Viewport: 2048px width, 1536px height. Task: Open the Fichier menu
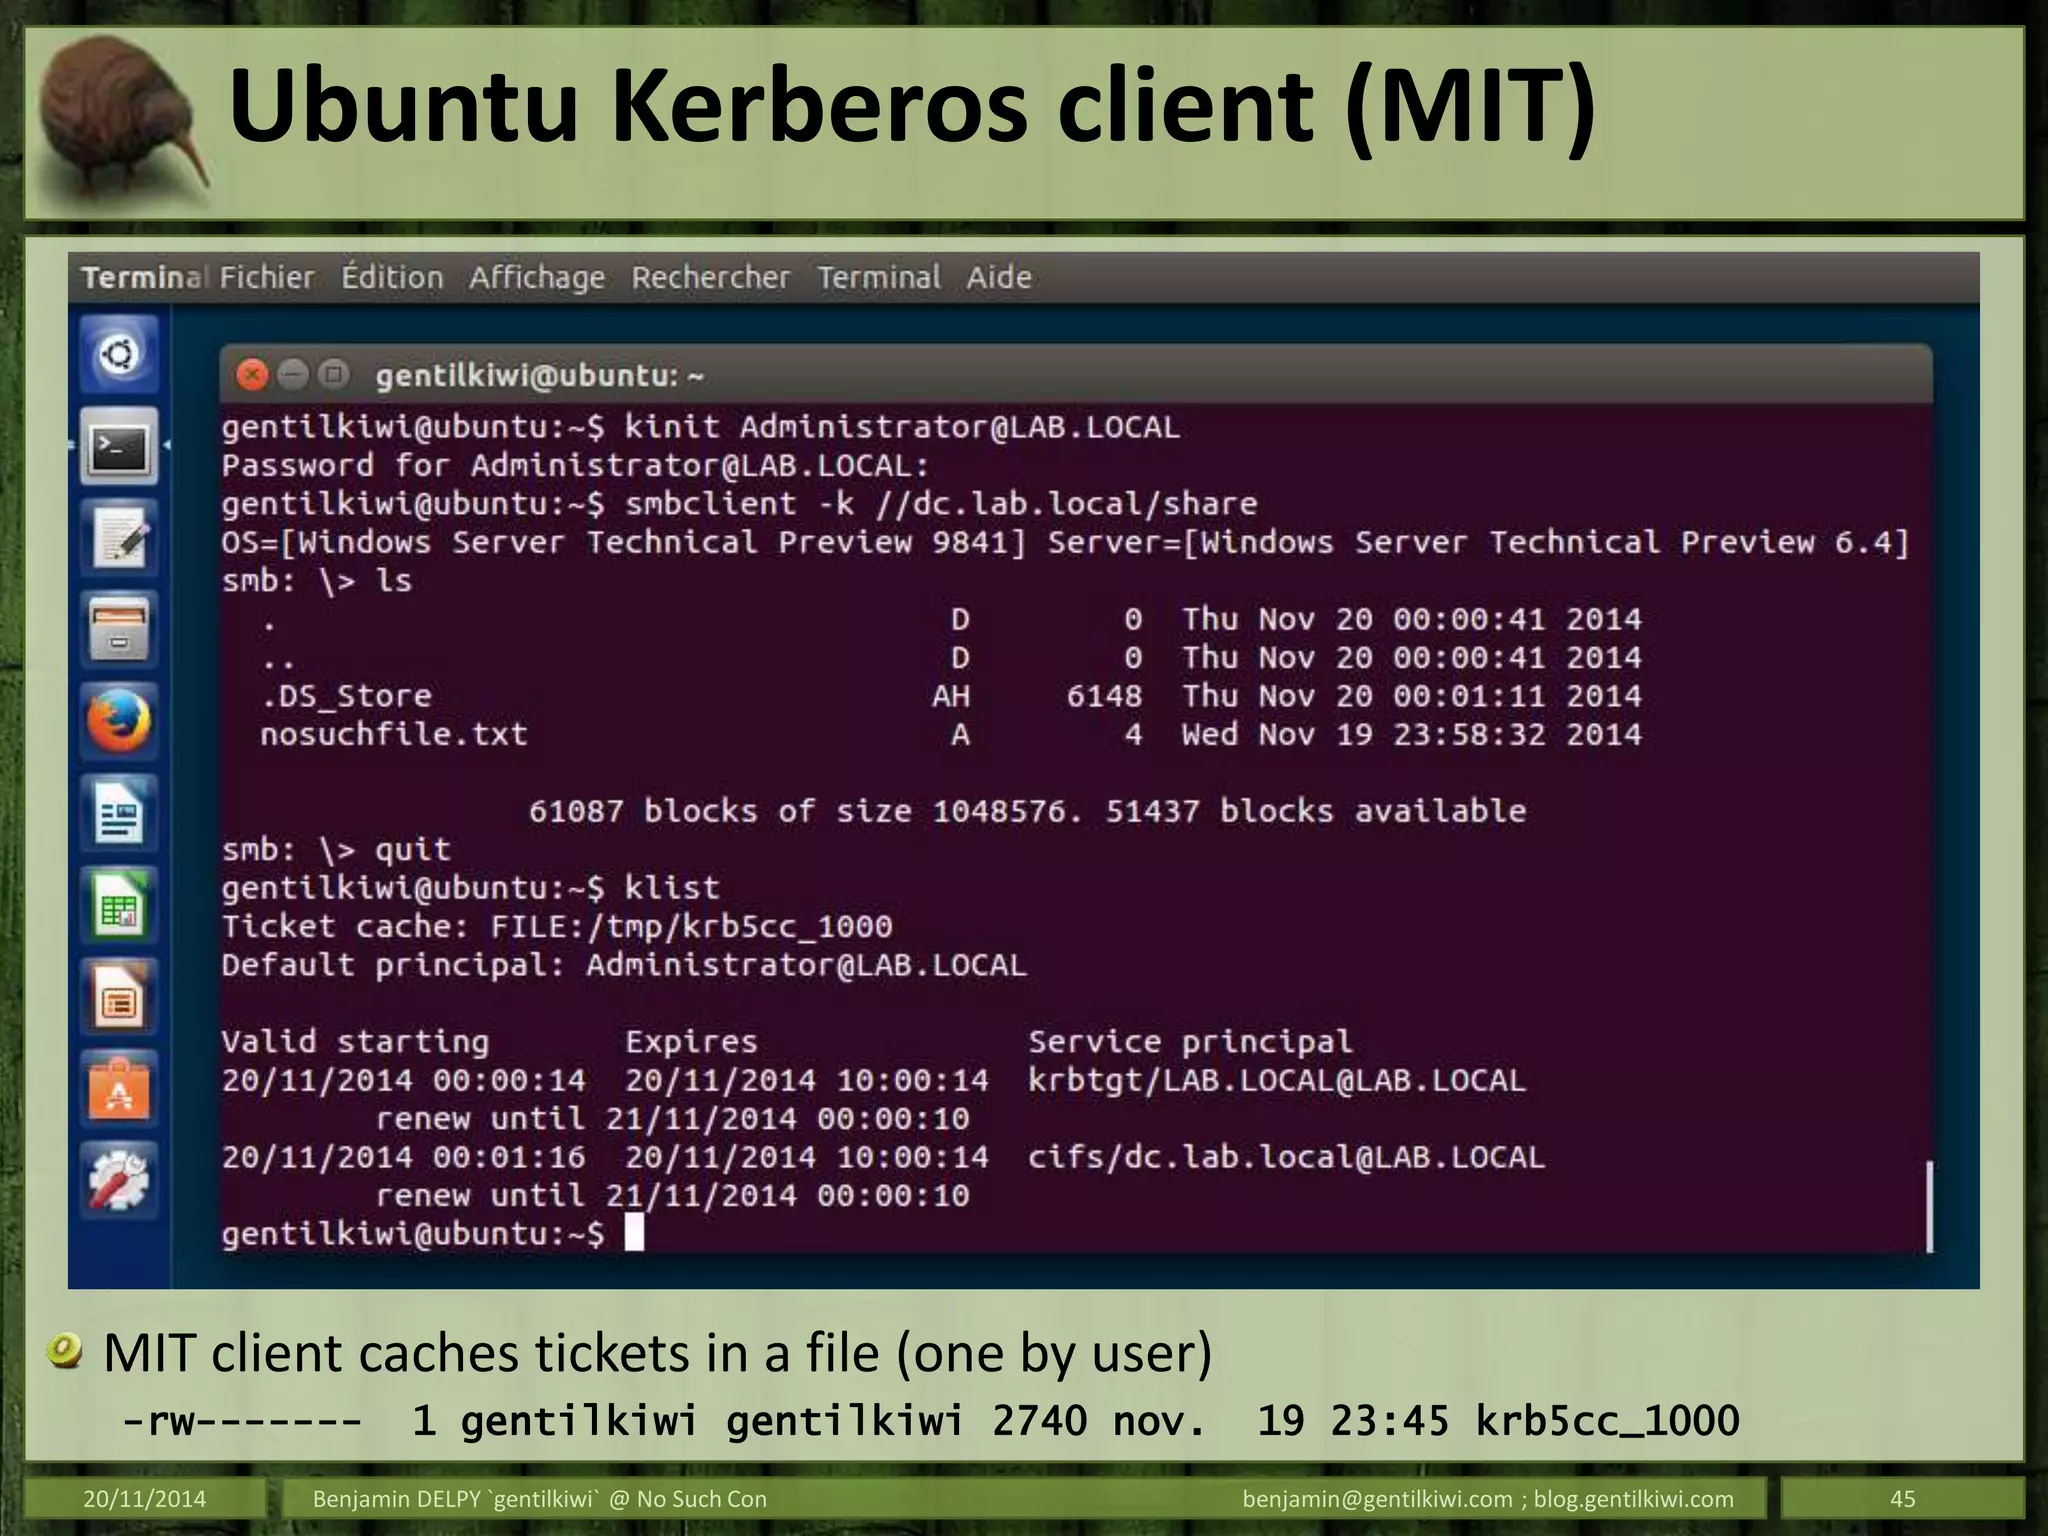pos(267,277)
